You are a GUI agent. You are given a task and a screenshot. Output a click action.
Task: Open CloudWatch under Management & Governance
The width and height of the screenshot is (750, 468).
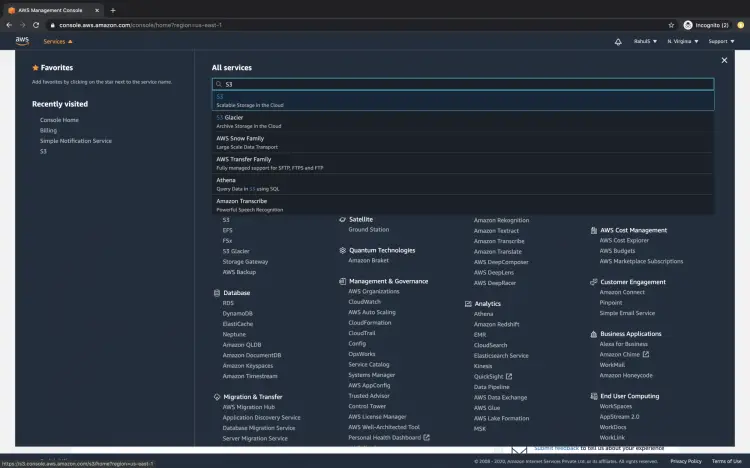(x=364, y=301)
